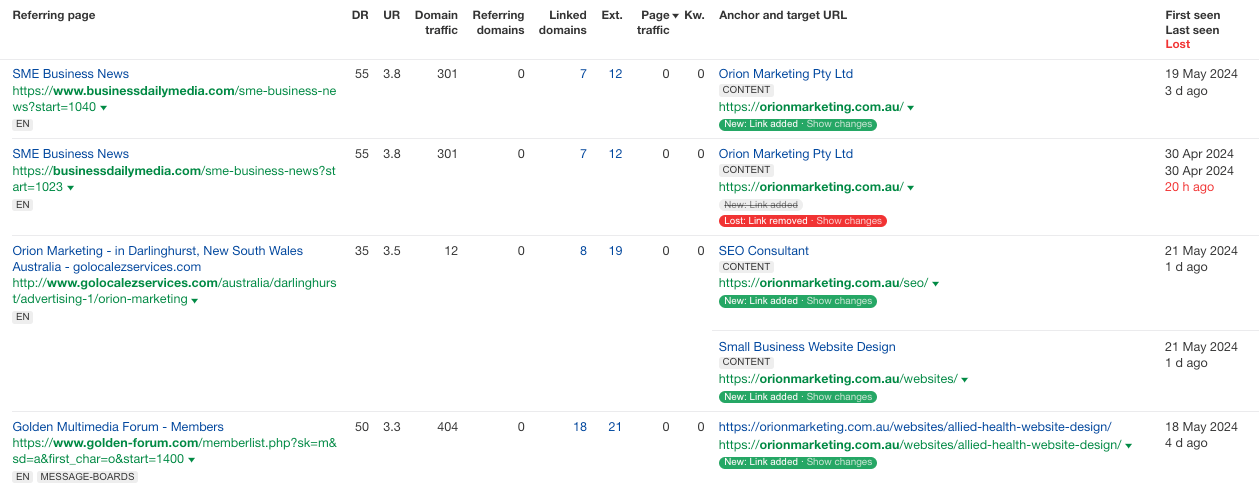Viewport: 1259px width, 490px height.
Task: Click domain traffic value 404
Action: click(x=447, y=427)
